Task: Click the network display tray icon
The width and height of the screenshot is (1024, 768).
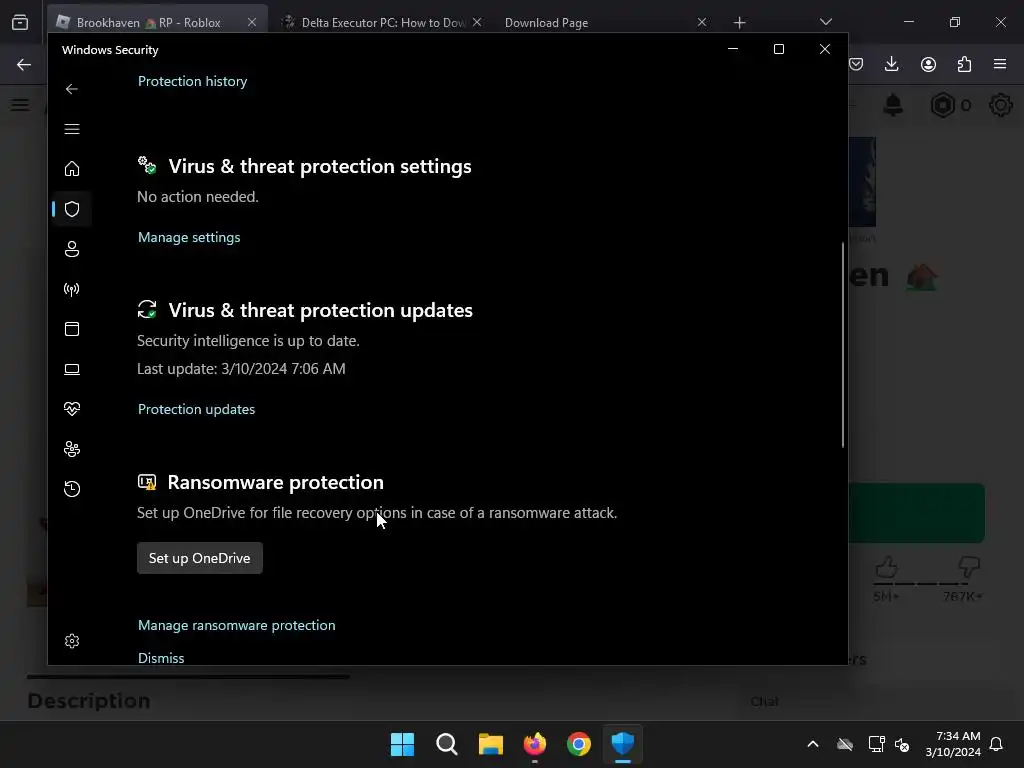Action: click(x=876, y=744)
